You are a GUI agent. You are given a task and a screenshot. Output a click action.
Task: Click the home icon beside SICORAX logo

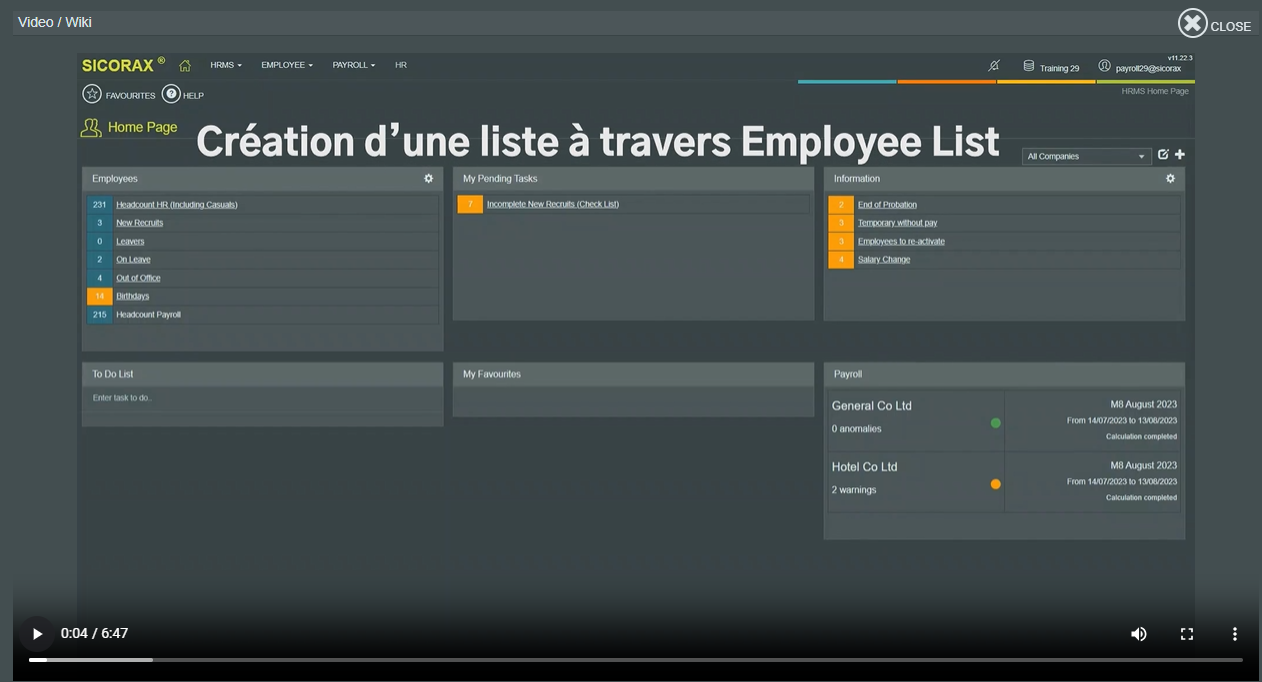[185, 66]
